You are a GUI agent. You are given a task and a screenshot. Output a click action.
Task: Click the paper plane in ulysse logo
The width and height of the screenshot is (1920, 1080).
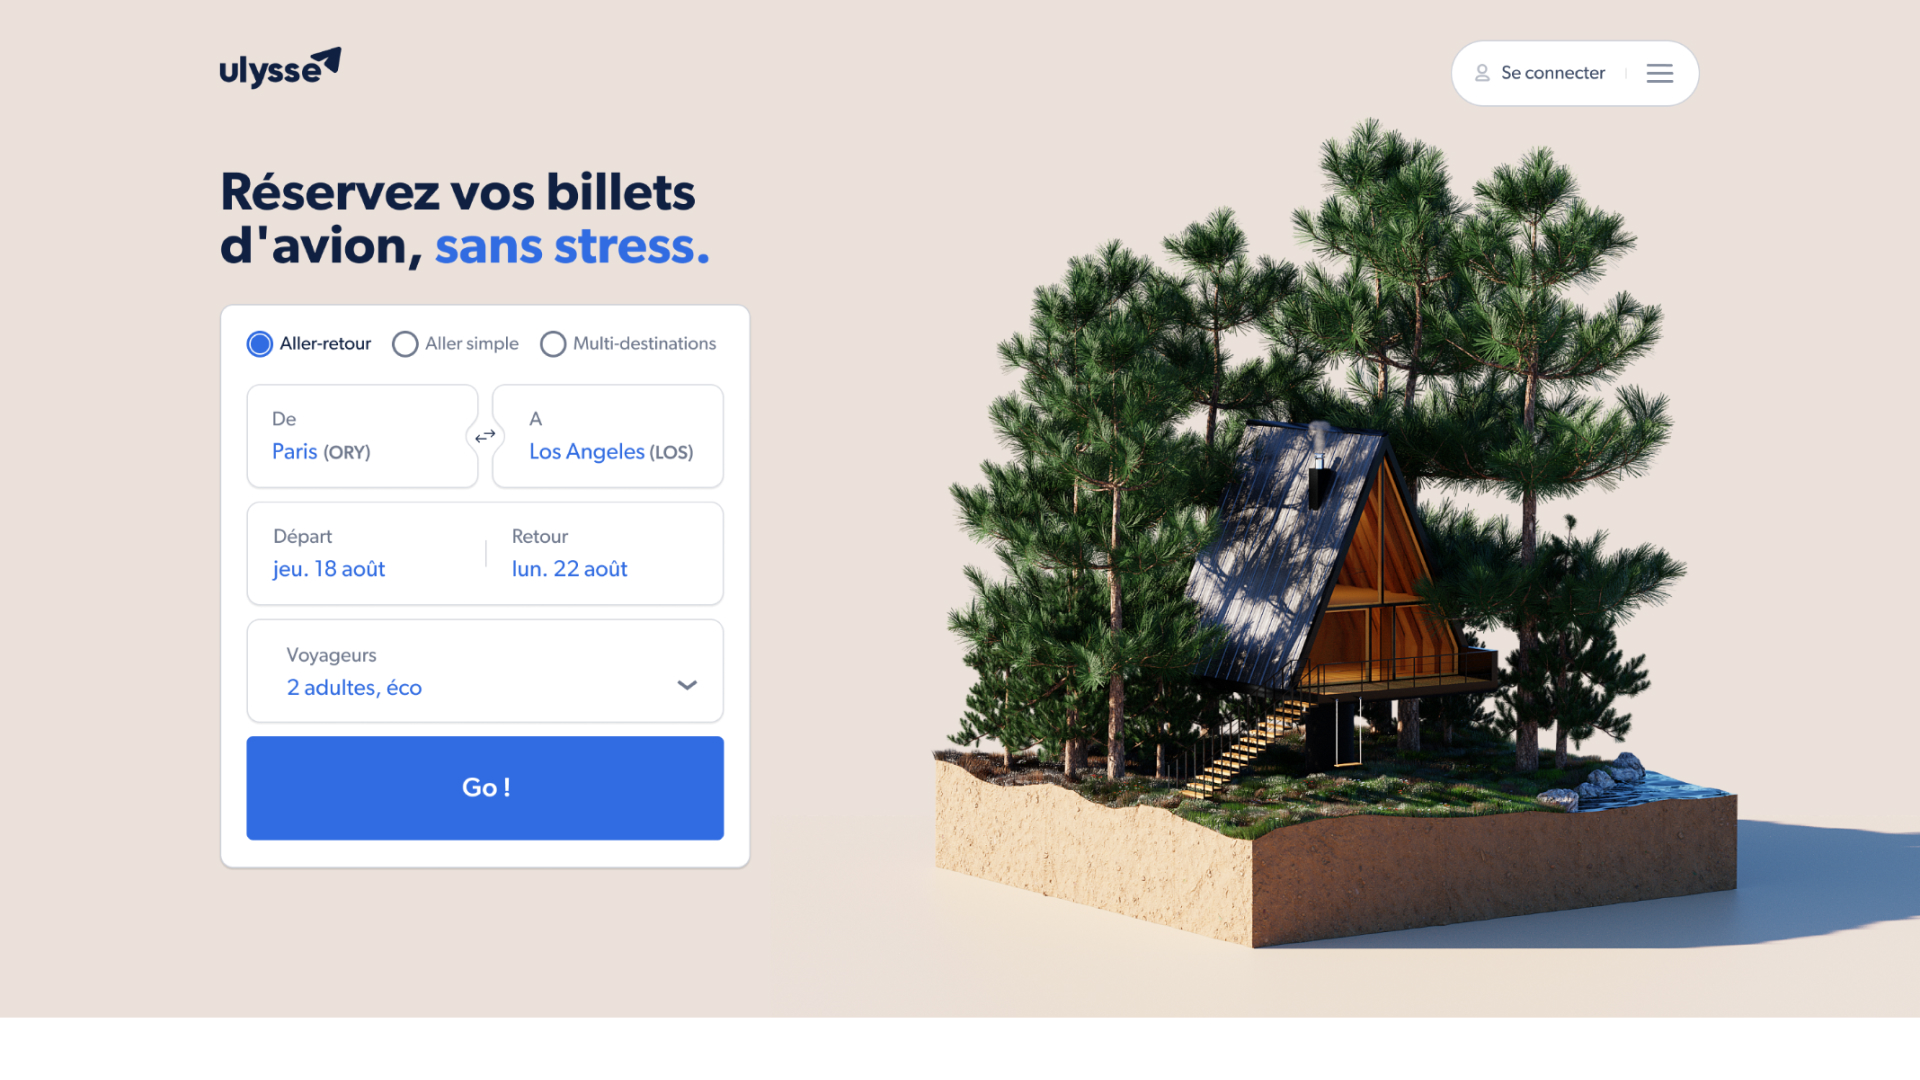tap(325, 60)
